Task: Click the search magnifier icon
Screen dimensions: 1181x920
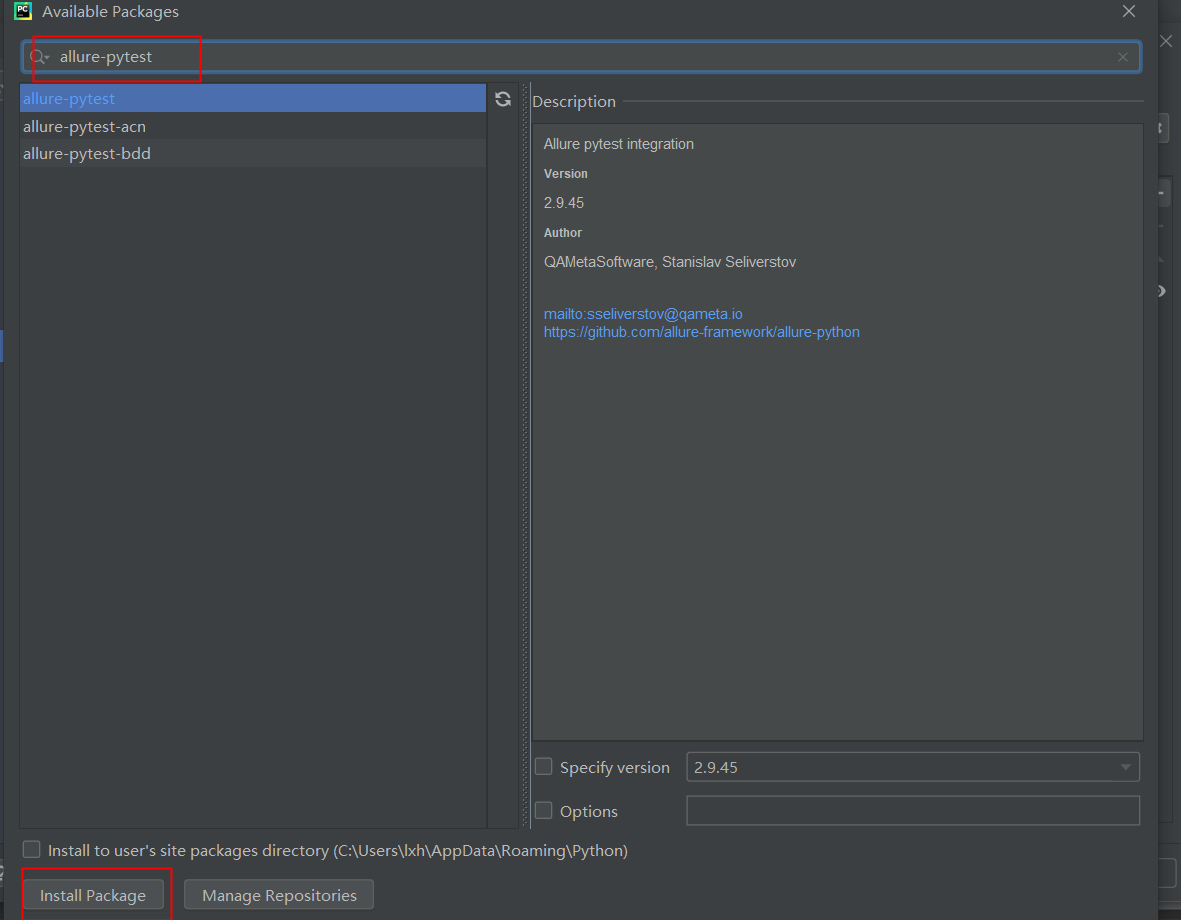Action: pyautogui.click(x=38, y=57)
